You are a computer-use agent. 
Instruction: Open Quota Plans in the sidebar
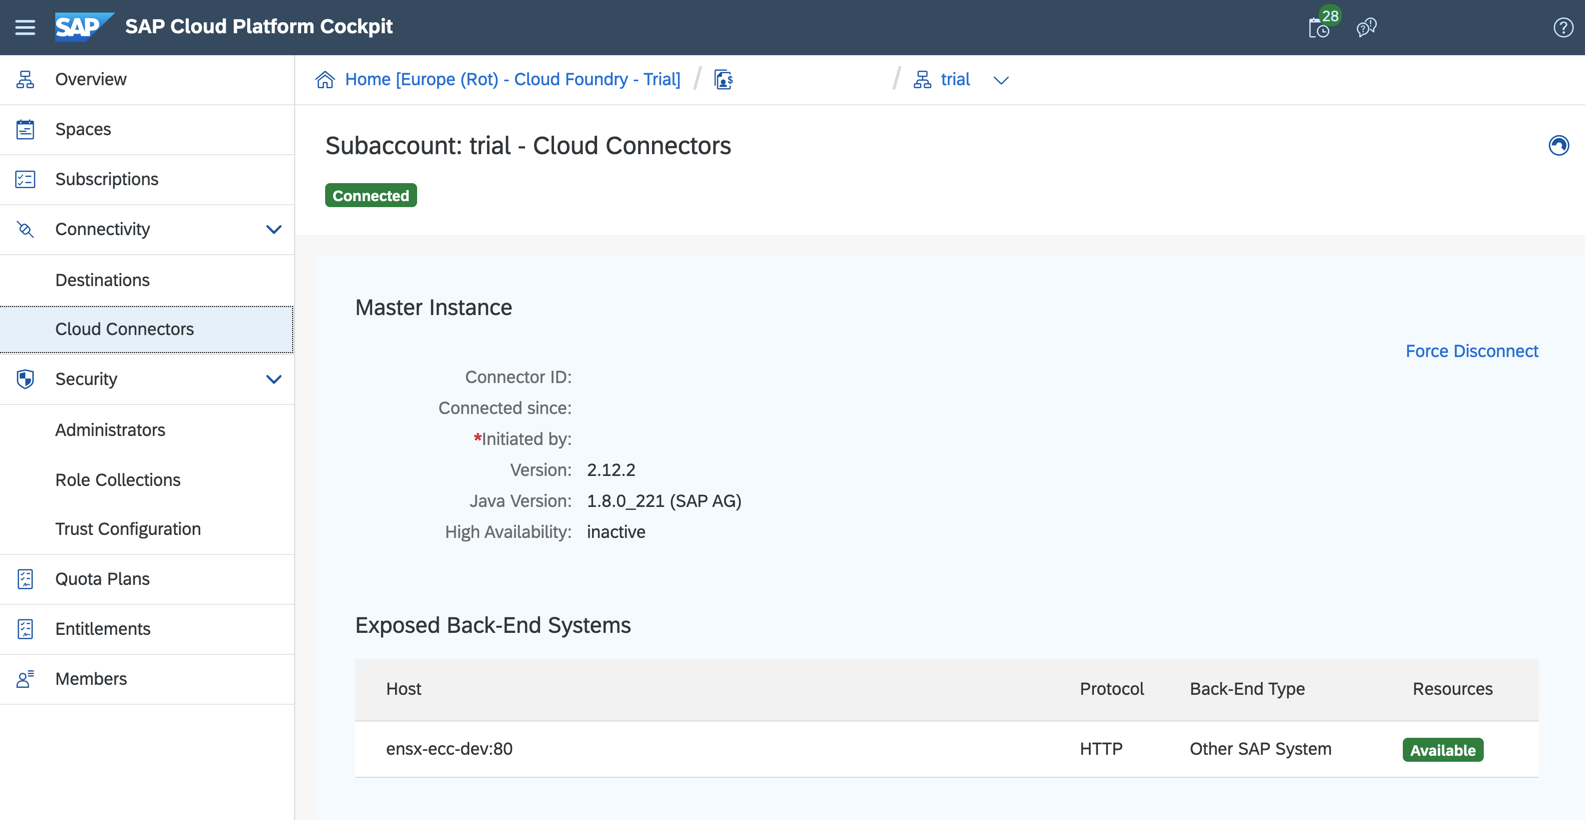(147, 579)
